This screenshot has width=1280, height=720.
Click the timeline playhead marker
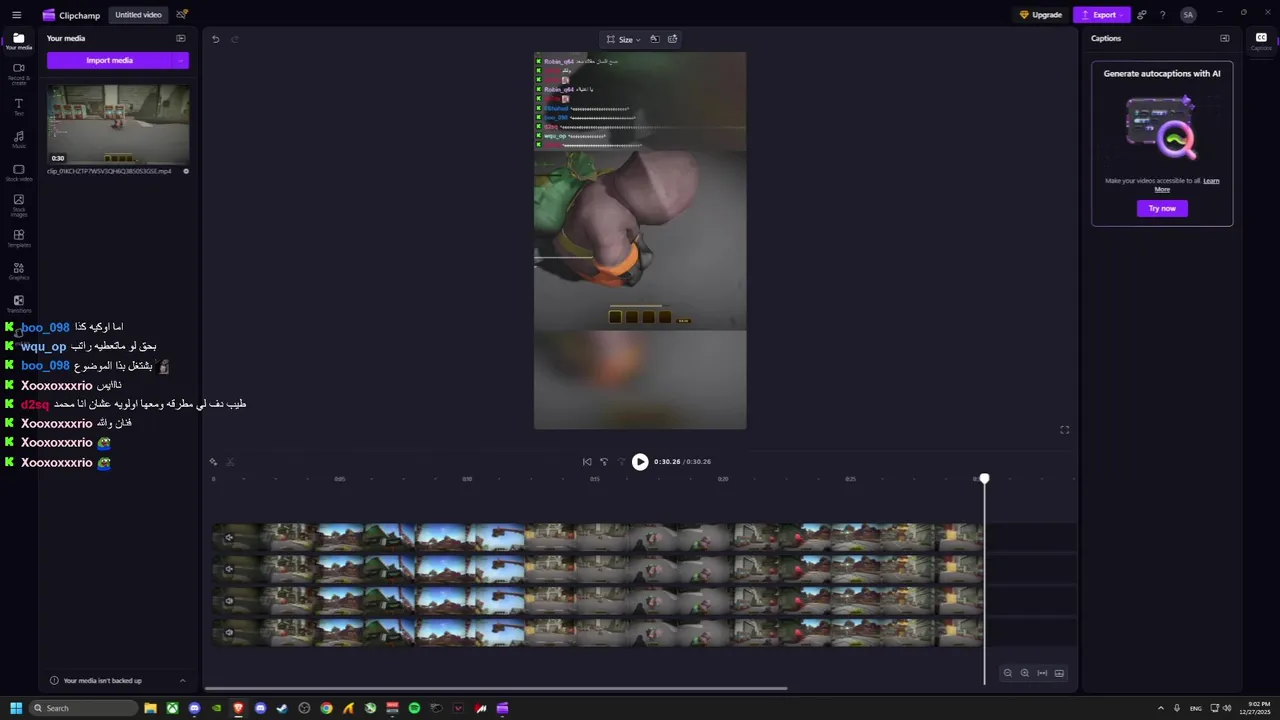[x=984, y=479]
